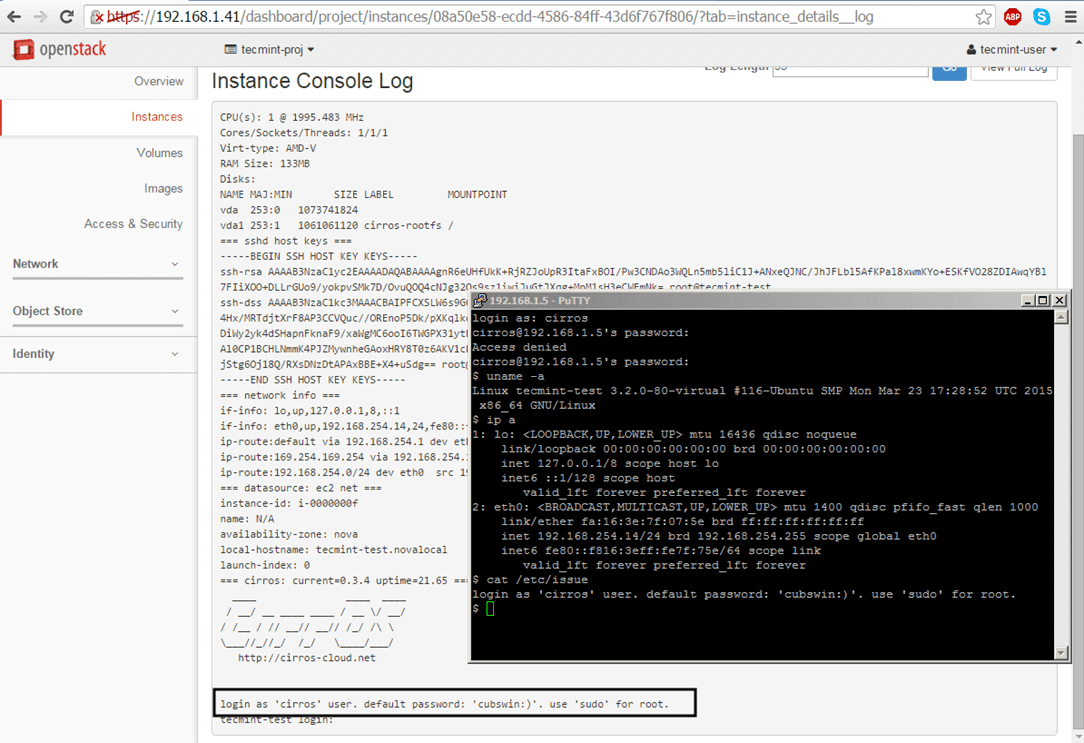Open Overview in the sidebar
Image resolution: width=1084 pixels, height=743 pixels.
coord(158,82)
